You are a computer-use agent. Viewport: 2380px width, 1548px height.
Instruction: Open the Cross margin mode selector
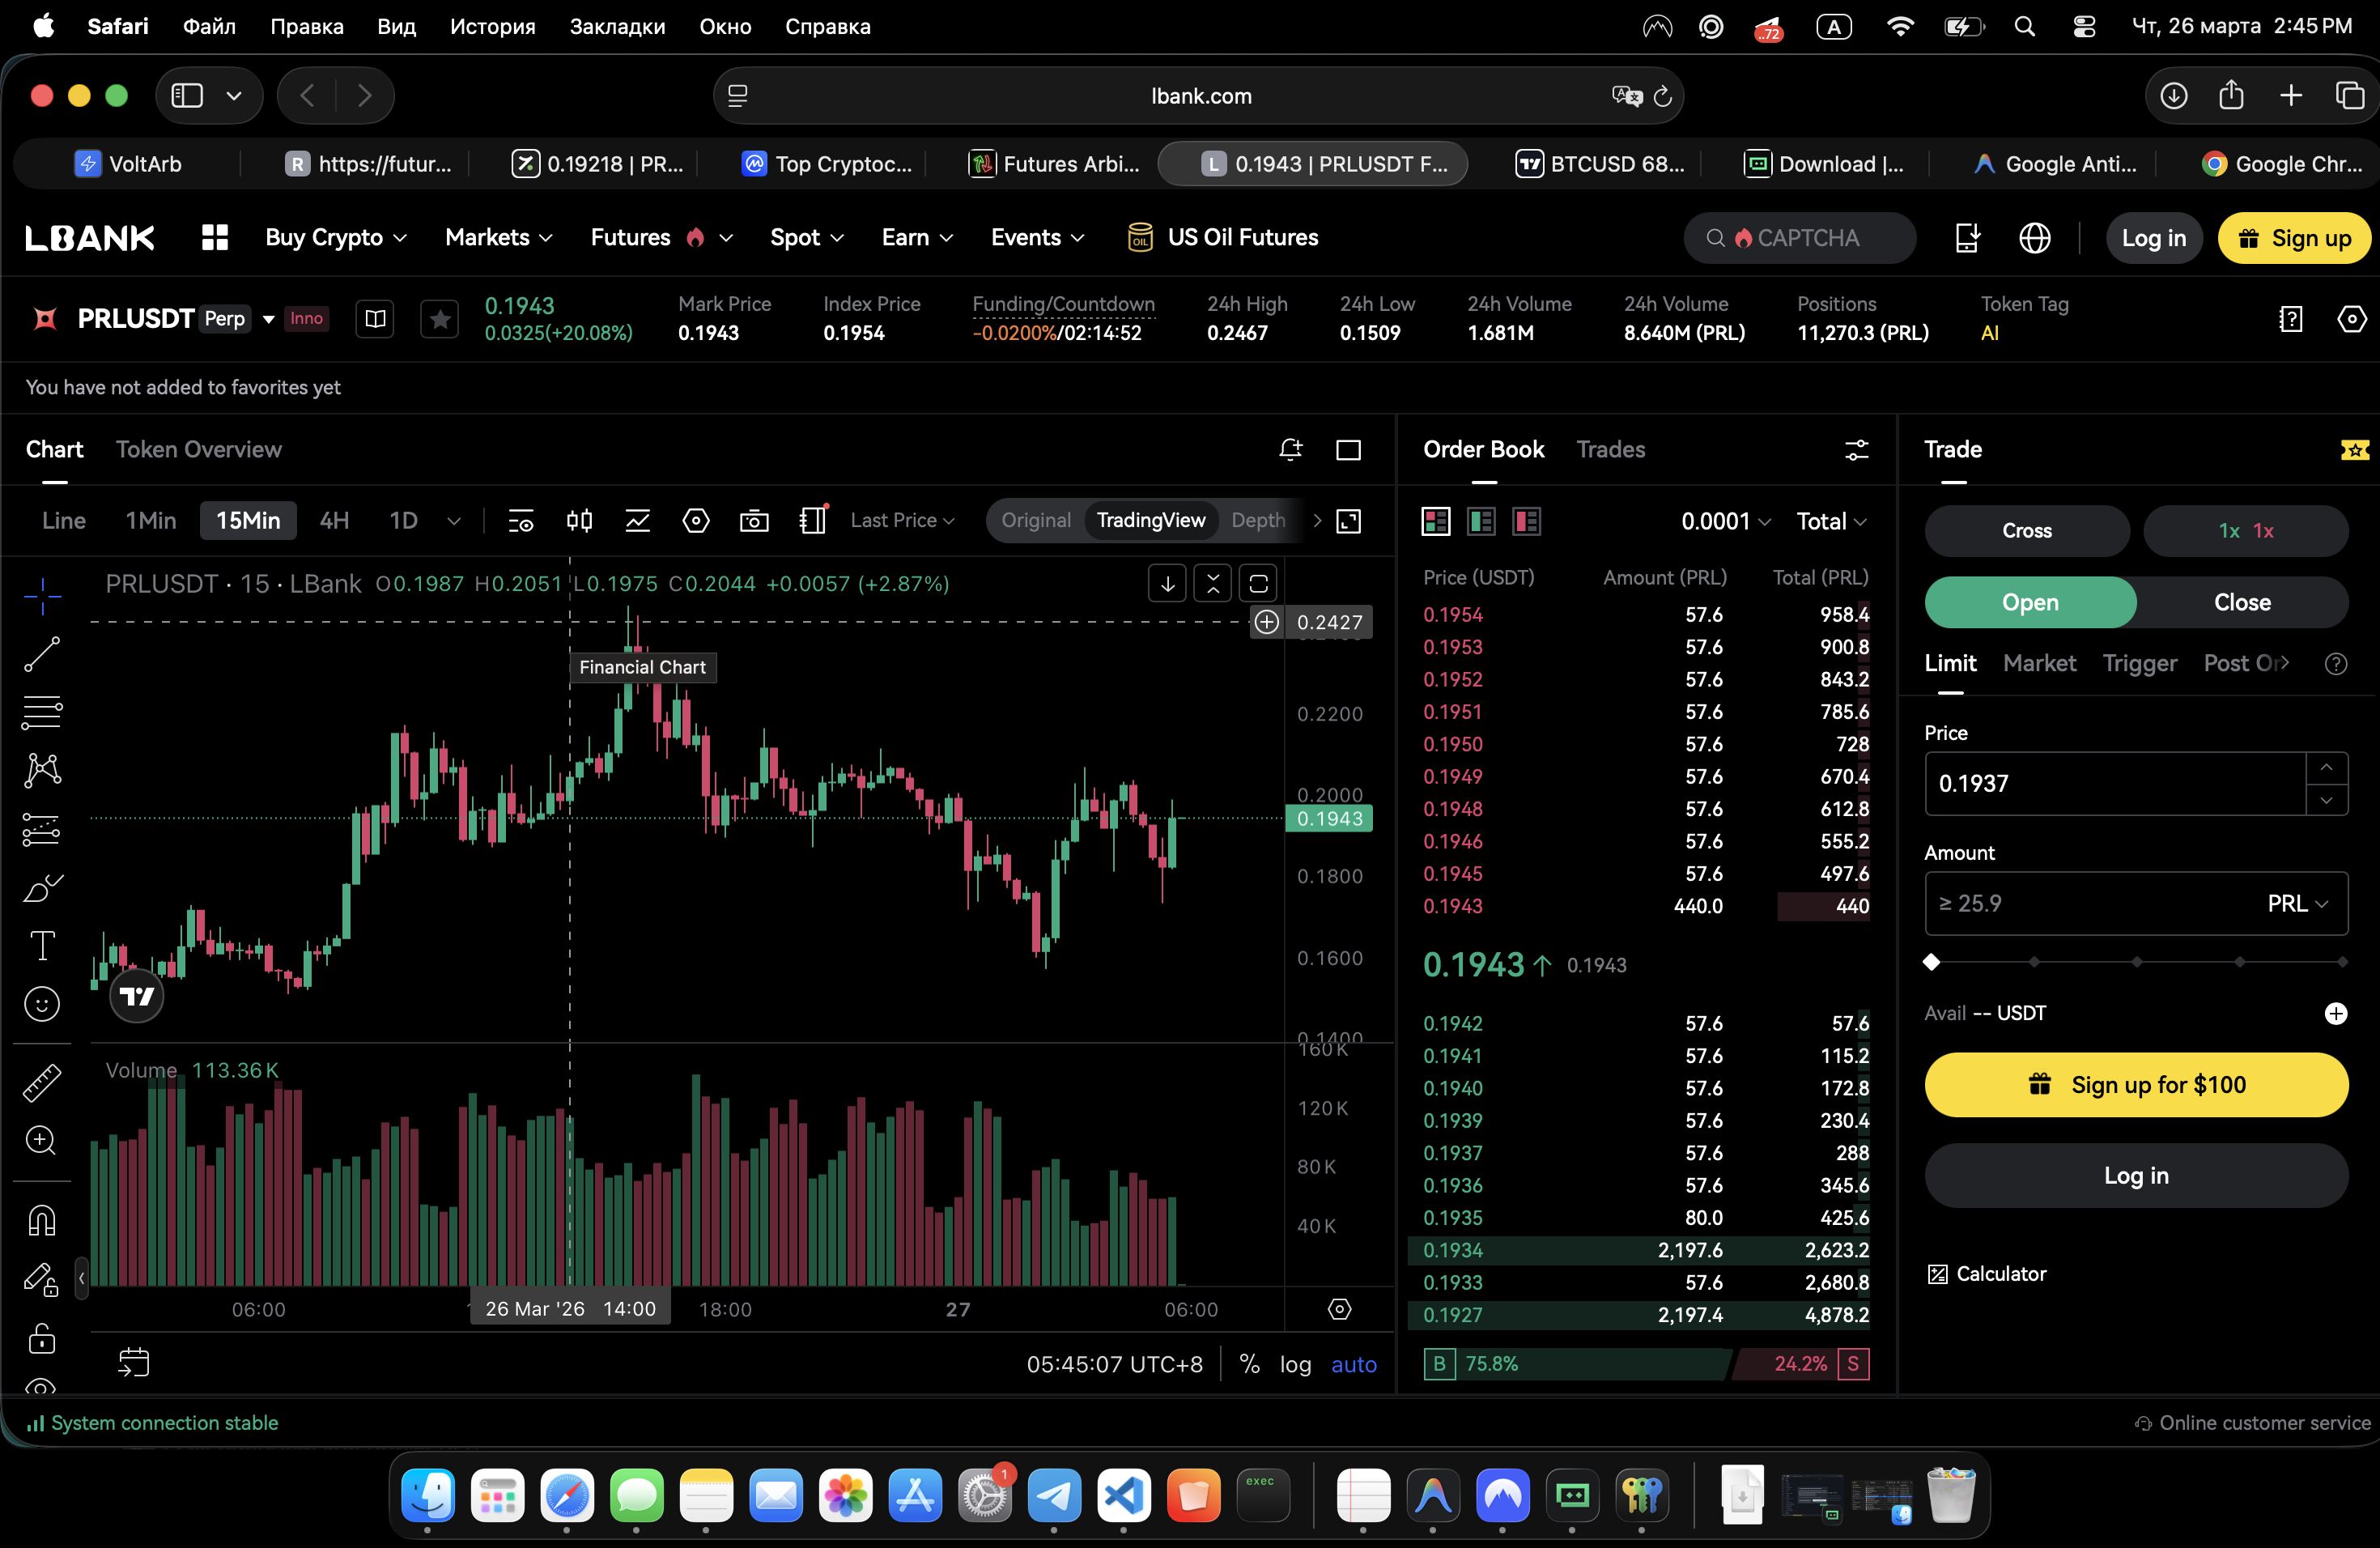coord(2027,531)
